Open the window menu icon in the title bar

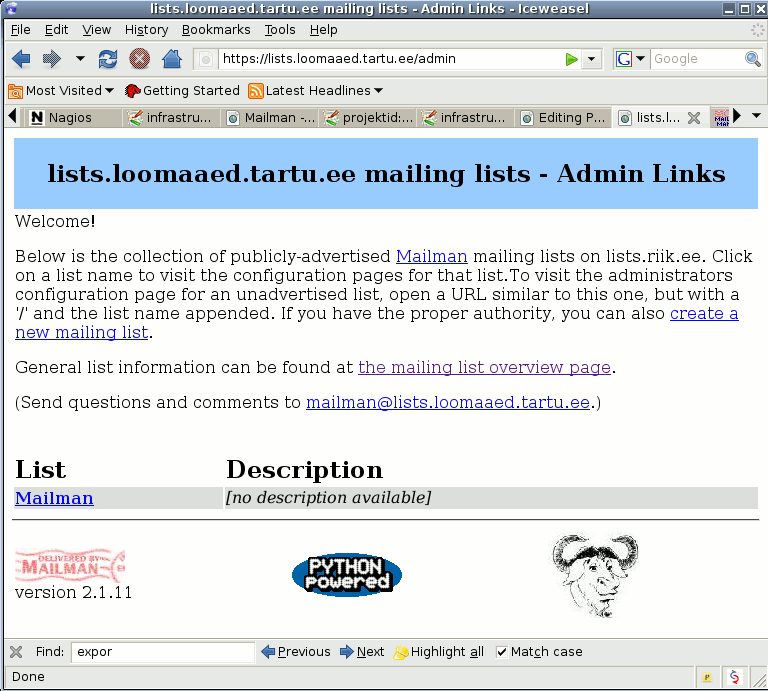click(x=11, y=8)
